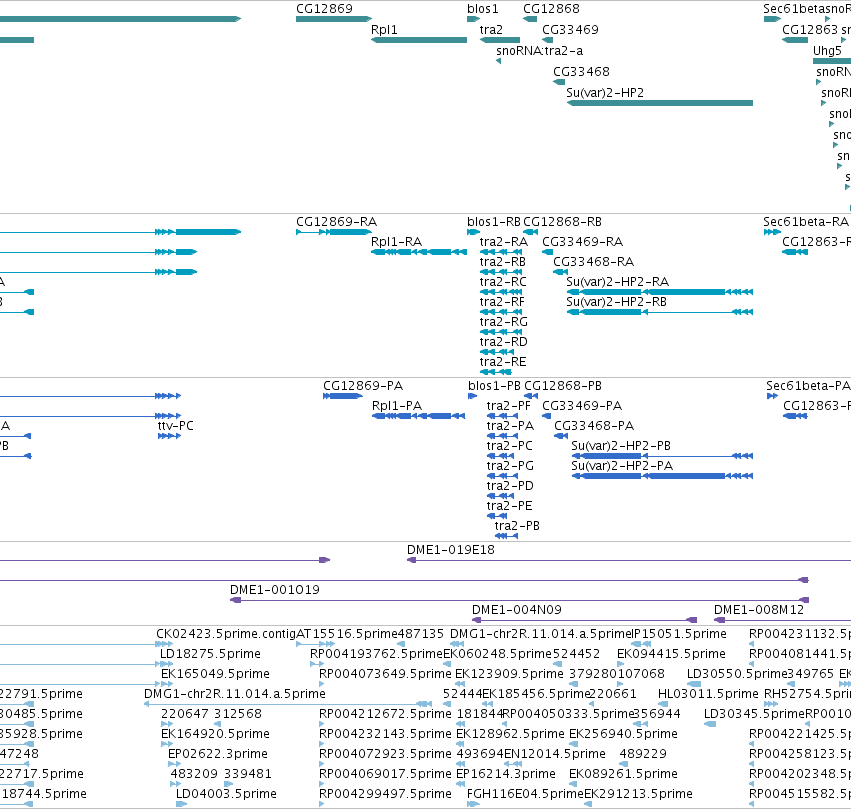Select the tra2-PE protein label
Screen dimensions: 851x809
[510, 506]
